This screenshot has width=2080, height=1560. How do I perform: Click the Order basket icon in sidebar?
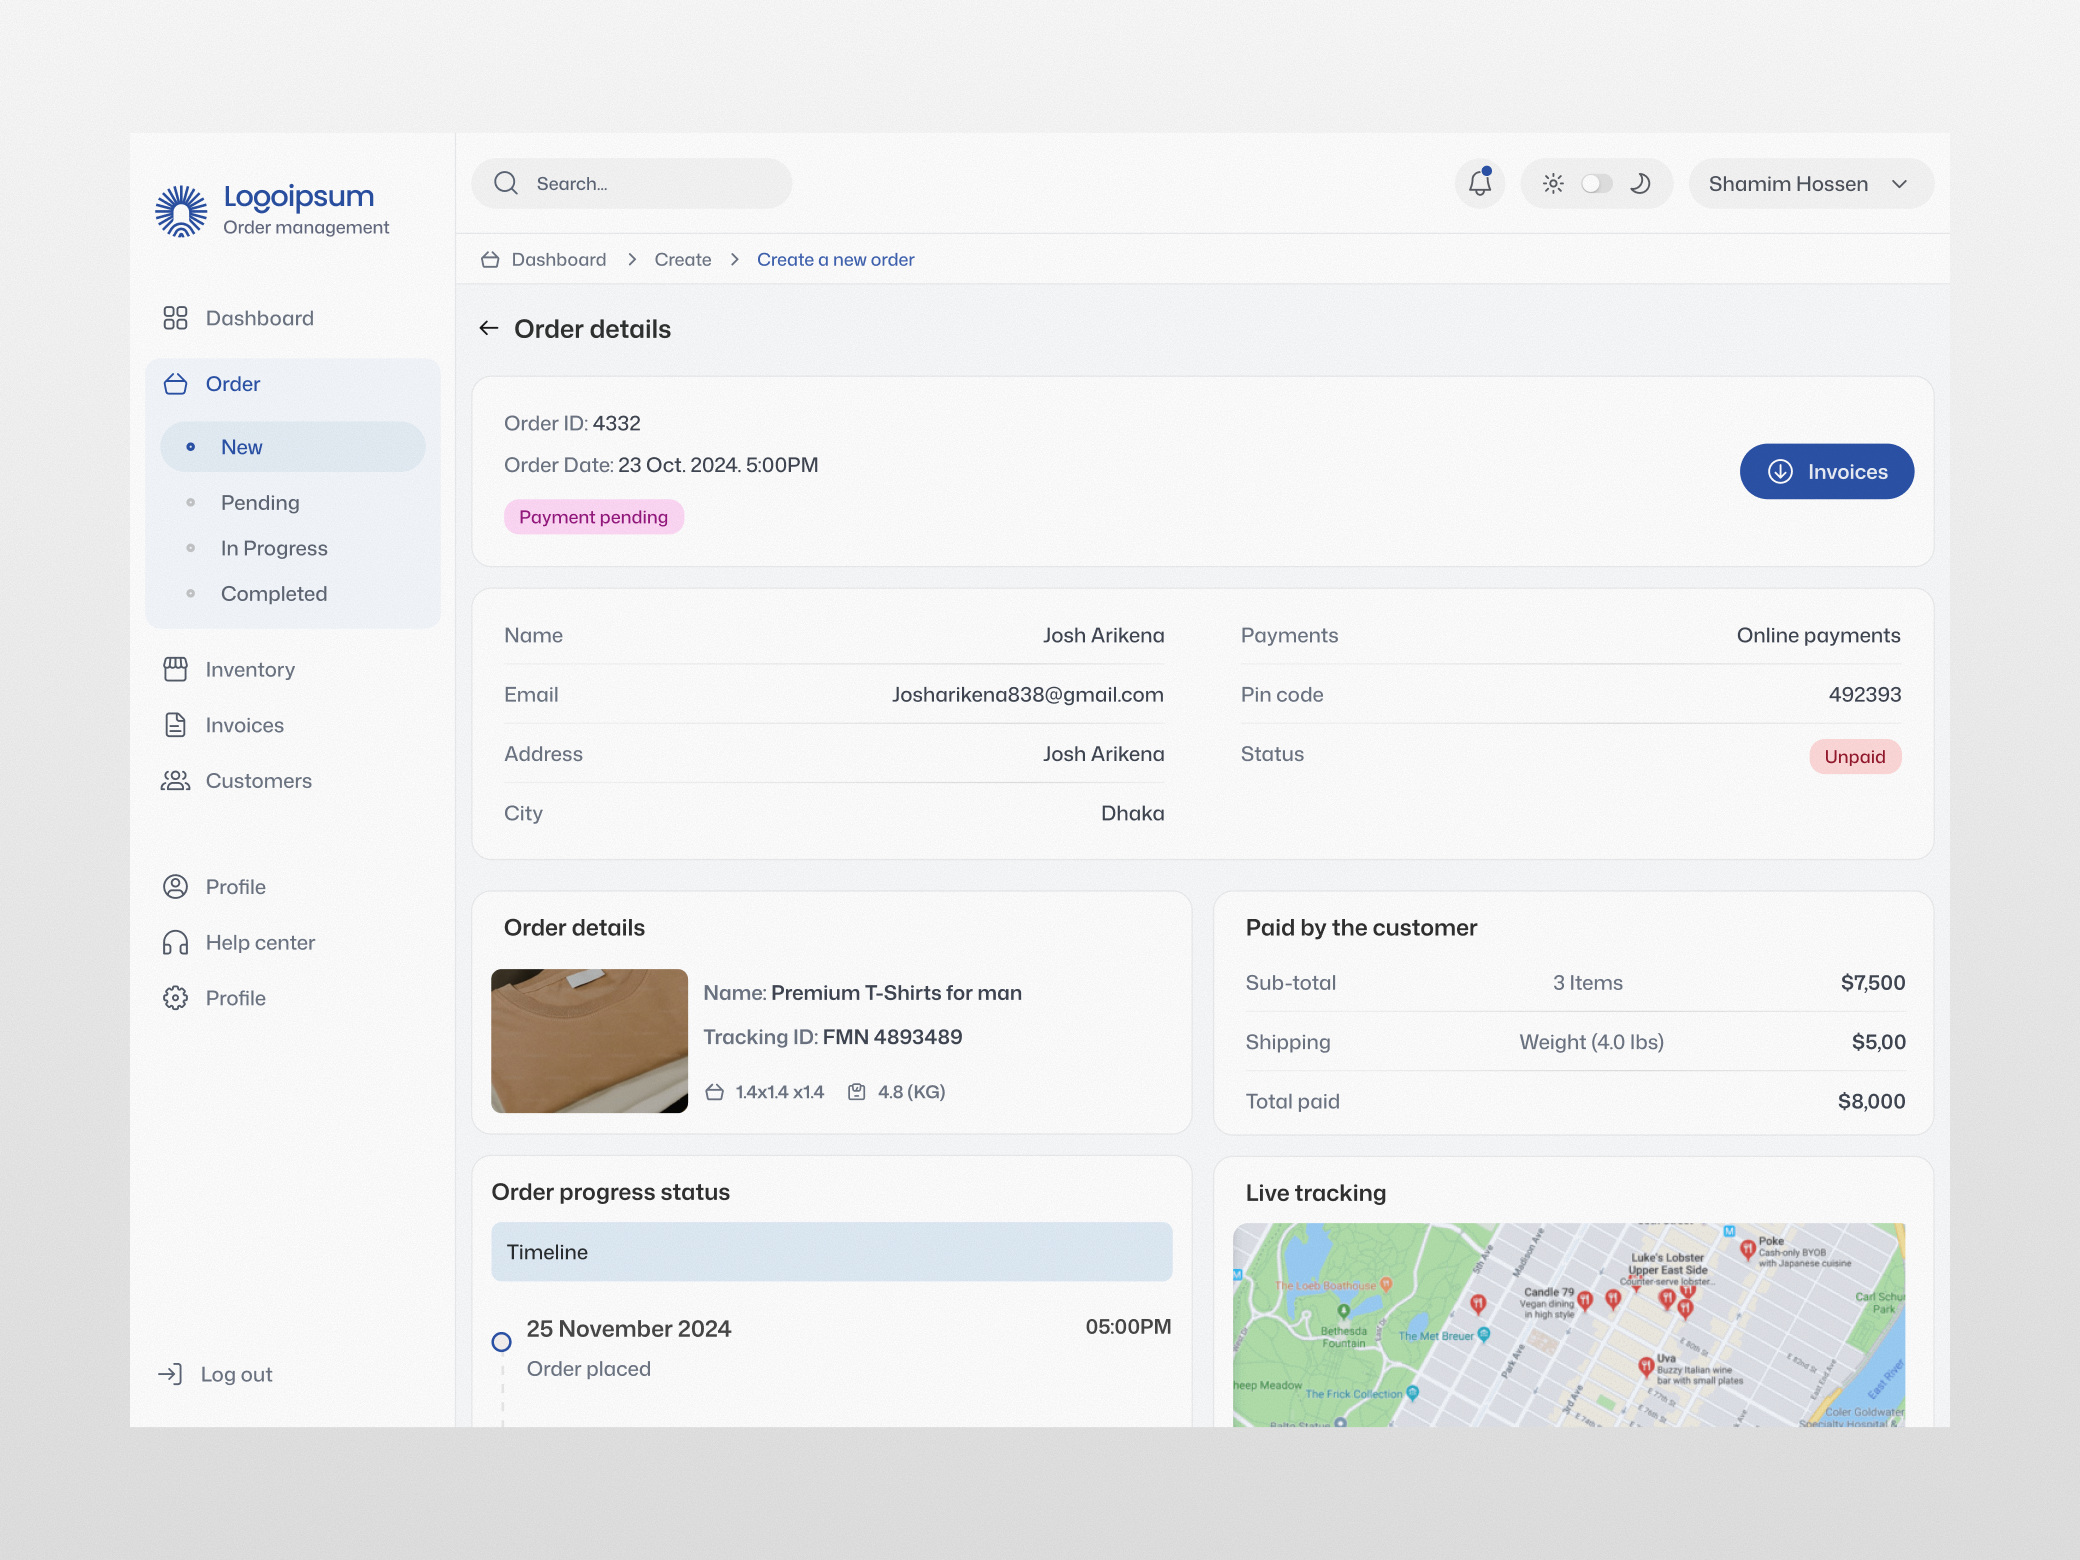point(175,384)
